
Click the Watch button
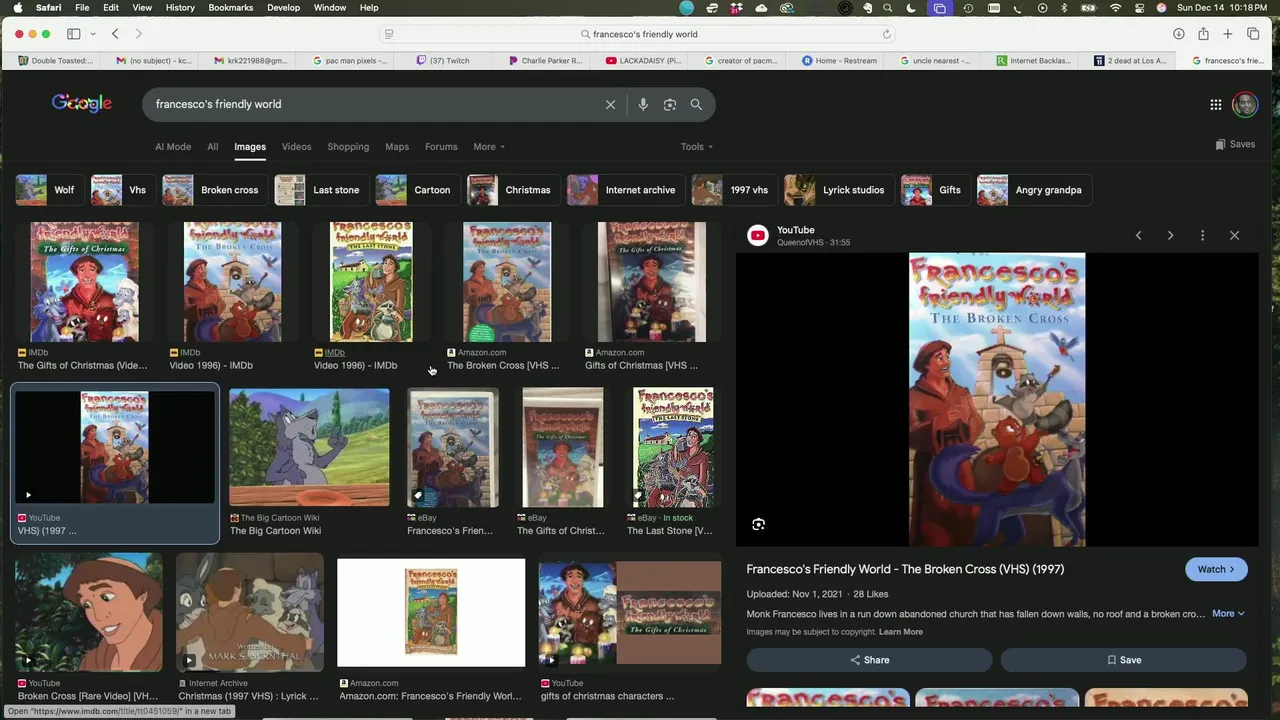(1216, 569)
